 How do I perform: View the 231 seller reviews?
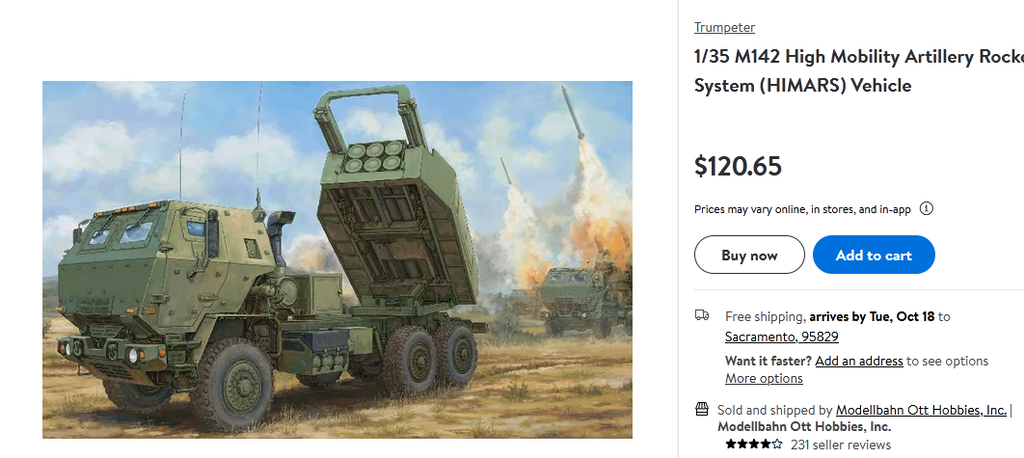point(840,444)
